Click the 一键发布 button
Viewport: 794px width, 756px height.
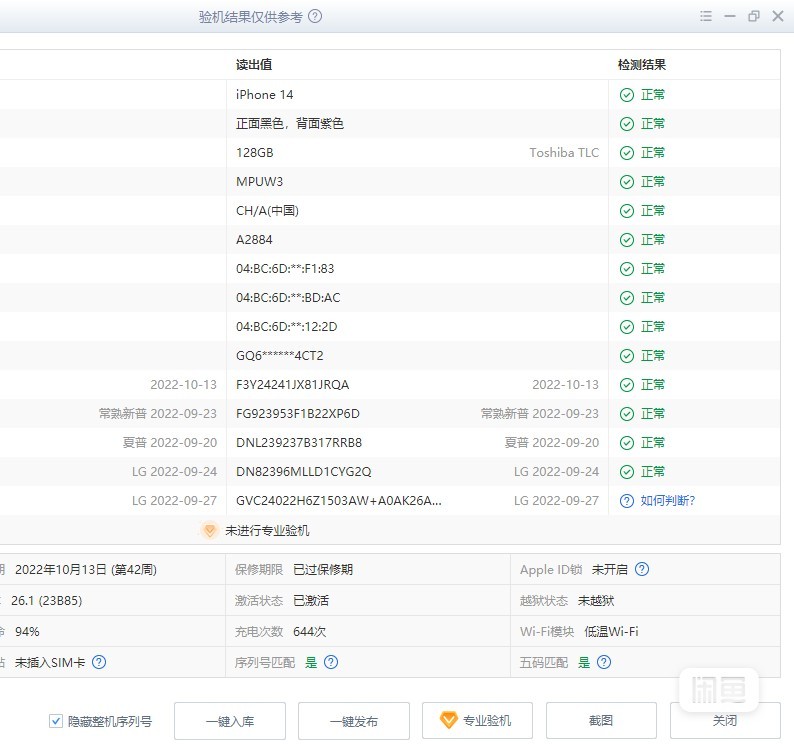pos(354,721)
